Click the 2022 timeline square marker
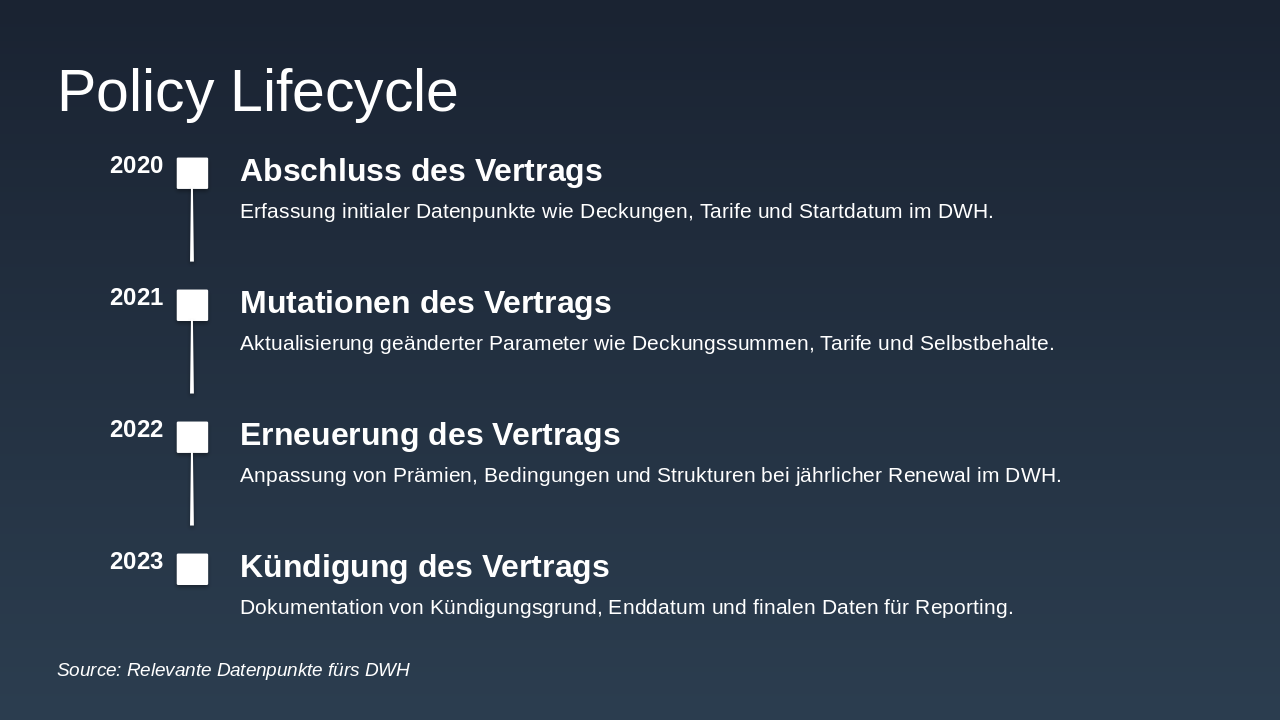 pyautogui.click(x=193, y=437)
